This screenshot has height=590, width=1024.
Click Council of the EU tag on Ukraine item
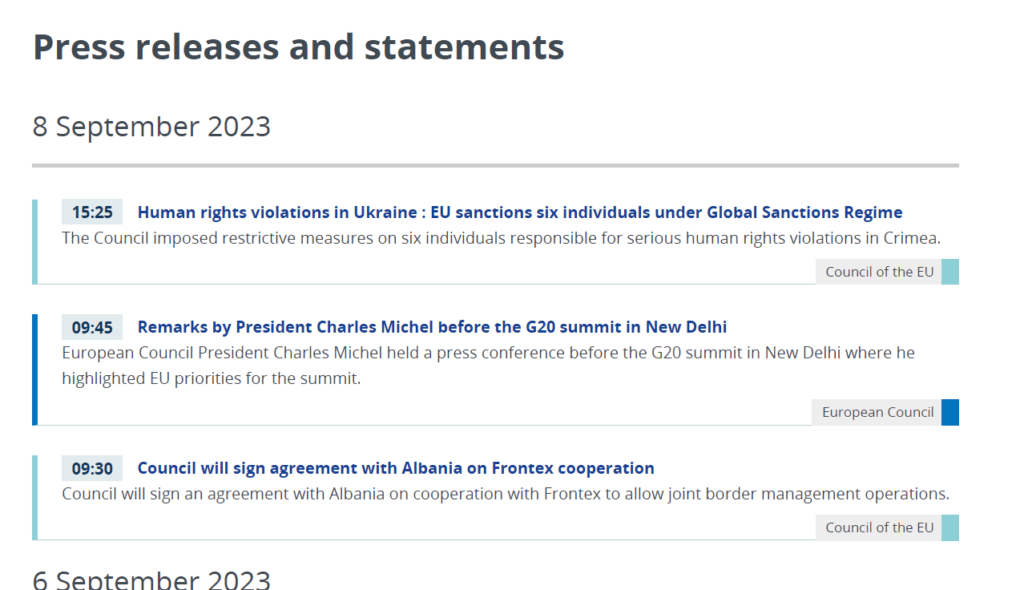pyautogui.click(x=879, y=272)
